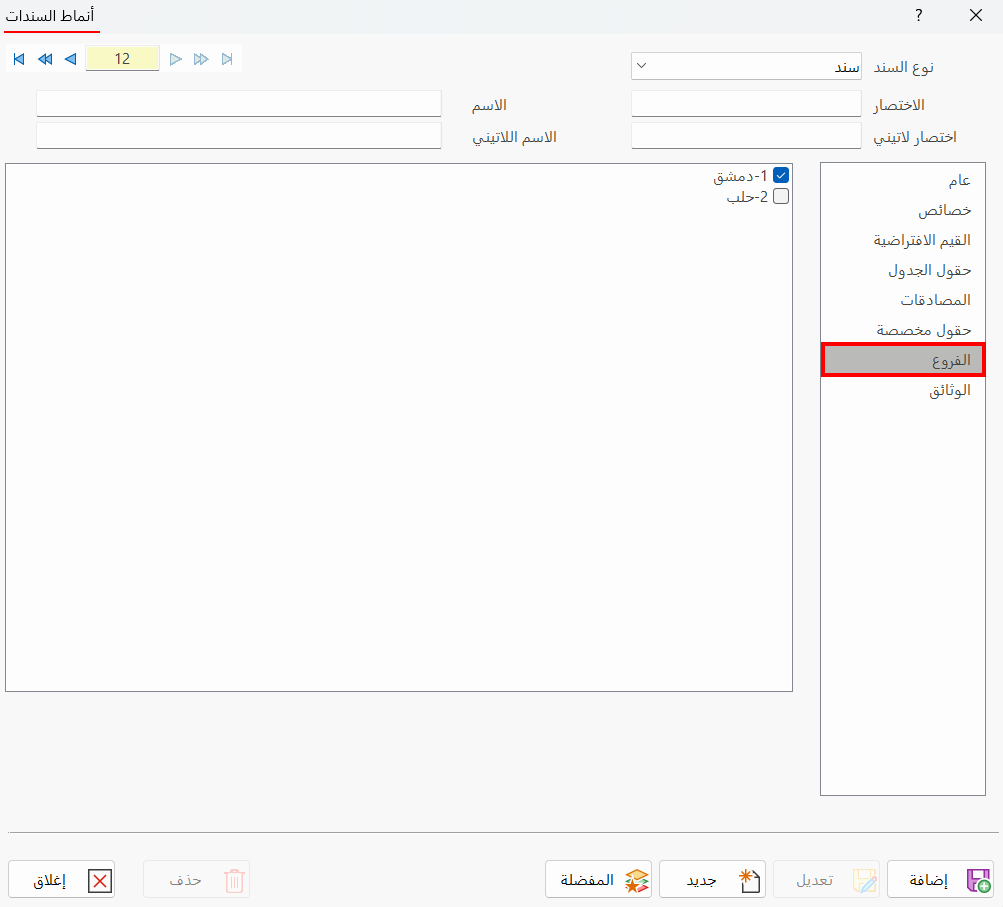Focus the الاختصار input field
The width and height of the screenshot is (1003, 907).
pyautogui.click(x=746, y=104)
